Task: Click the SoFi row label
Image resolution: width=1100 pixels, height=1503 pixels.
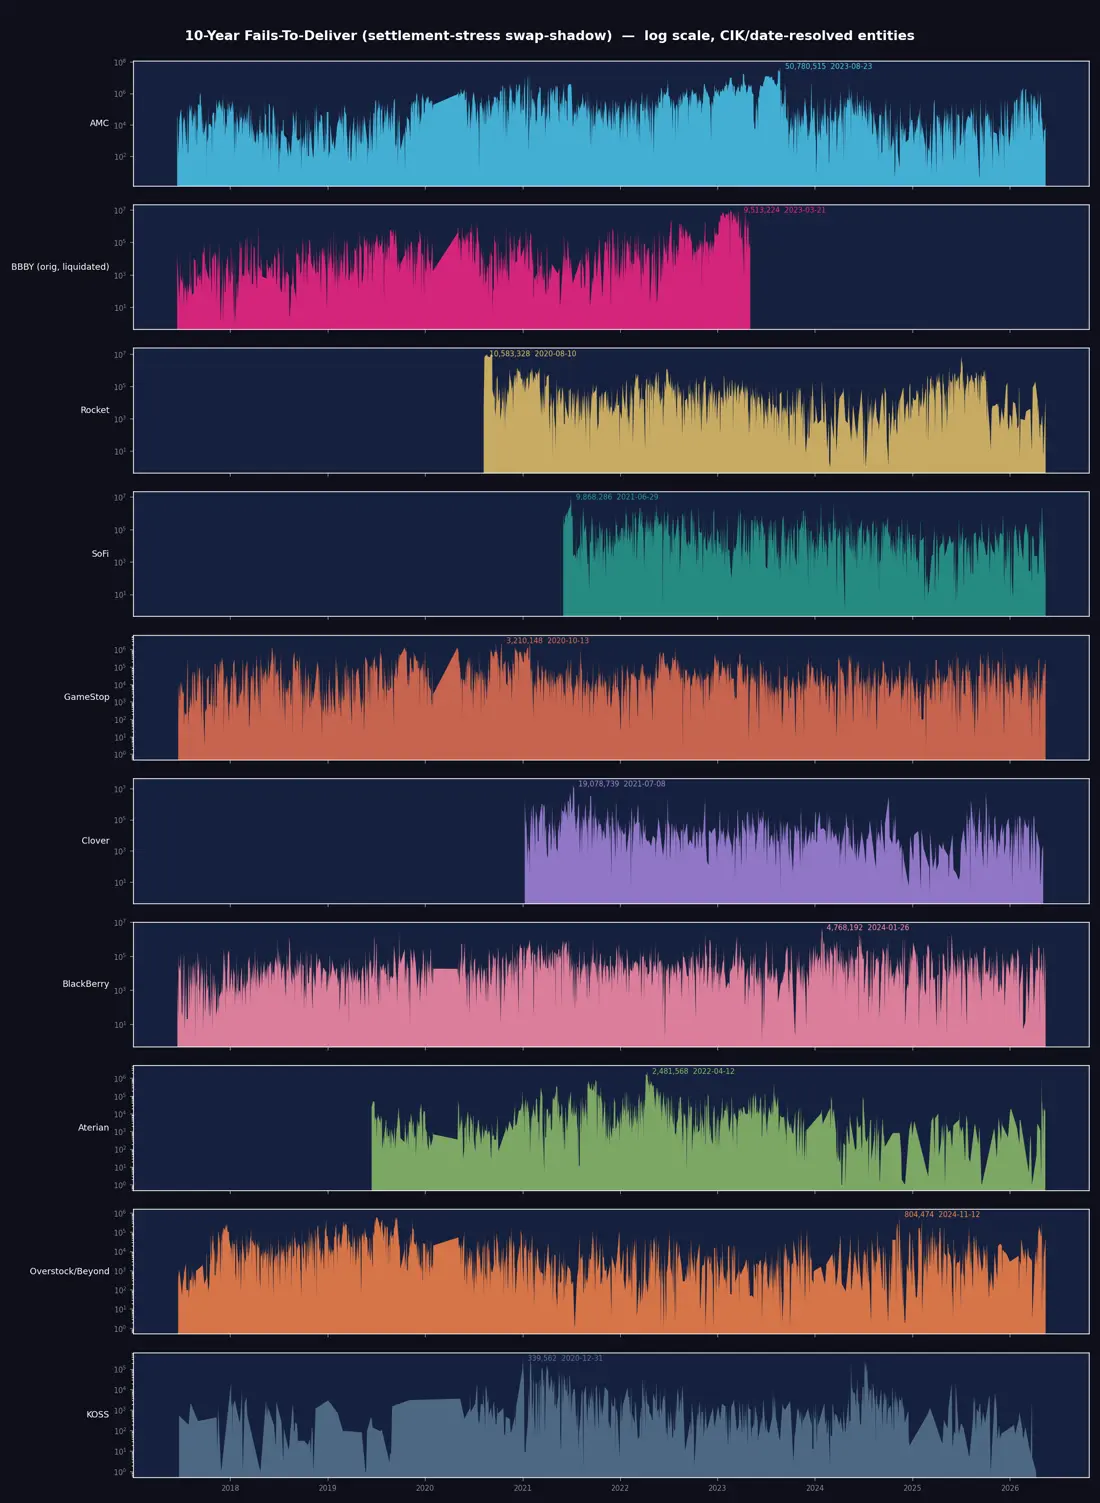Action: point(100,554)
